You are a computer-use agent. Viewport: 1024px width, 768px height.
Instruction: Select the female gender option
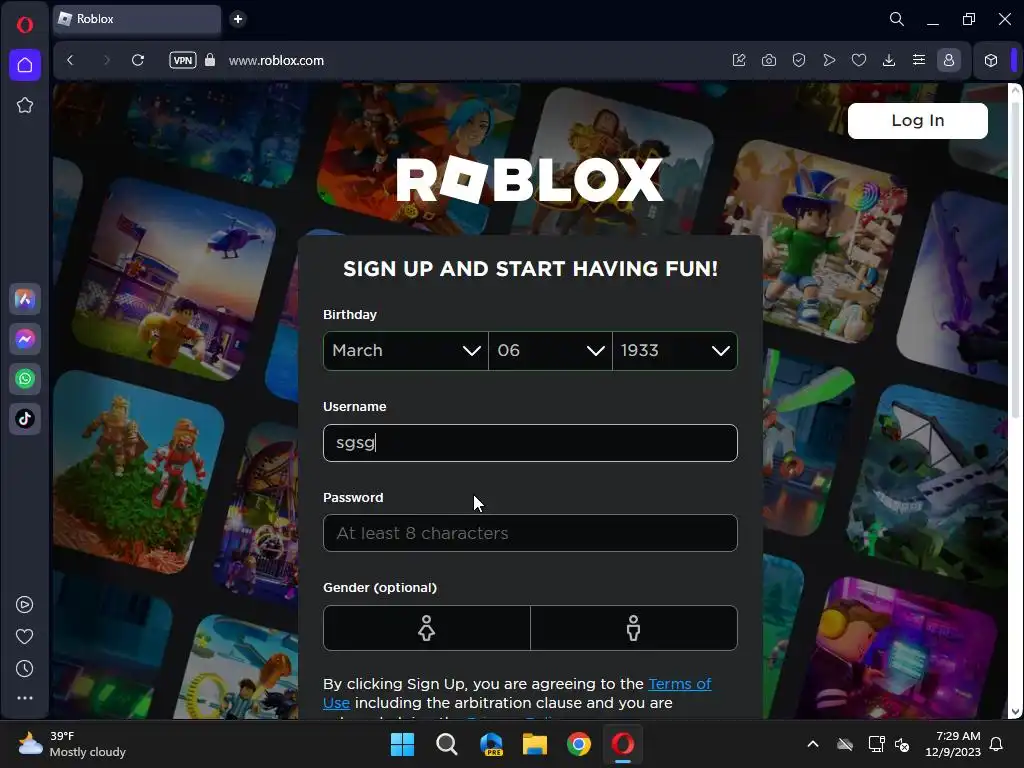click(x=426, y=628)
